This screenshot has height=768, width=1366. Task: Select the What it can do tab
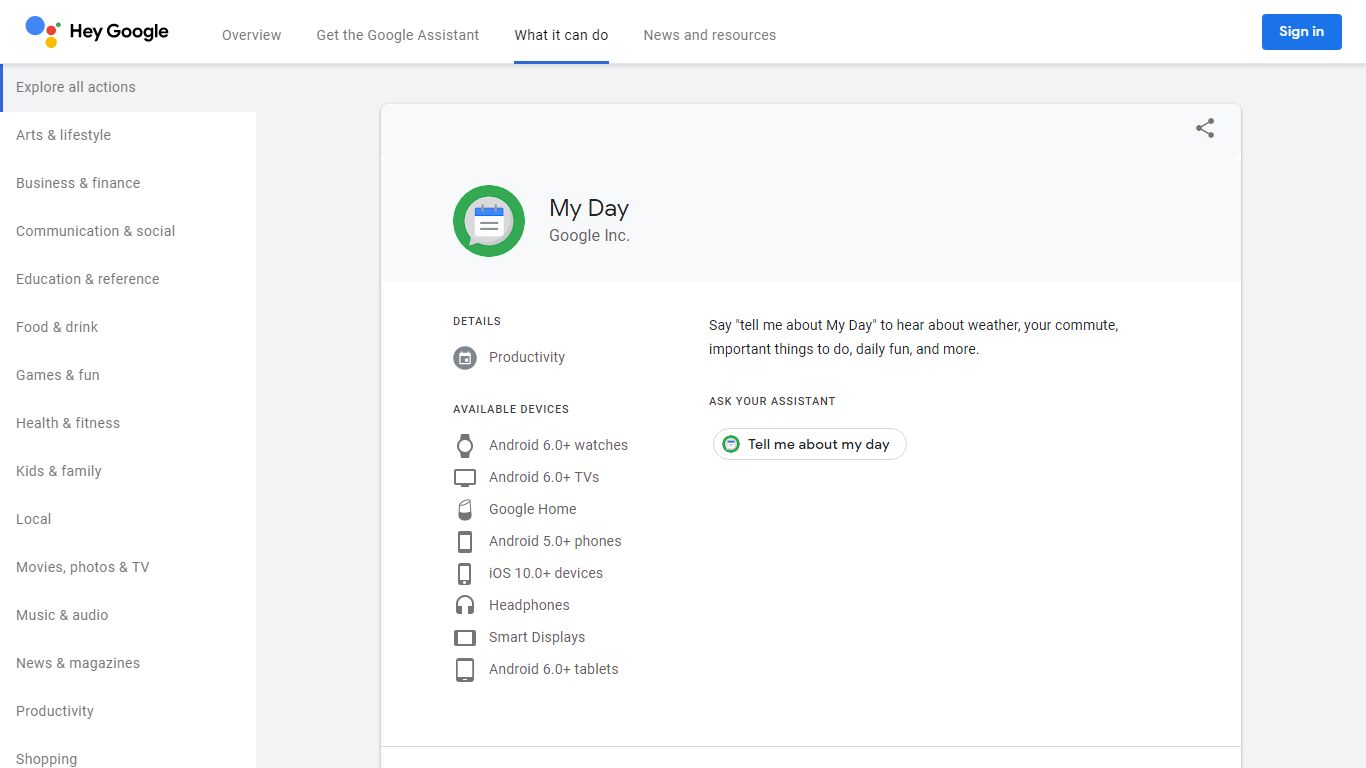(561, 35)
